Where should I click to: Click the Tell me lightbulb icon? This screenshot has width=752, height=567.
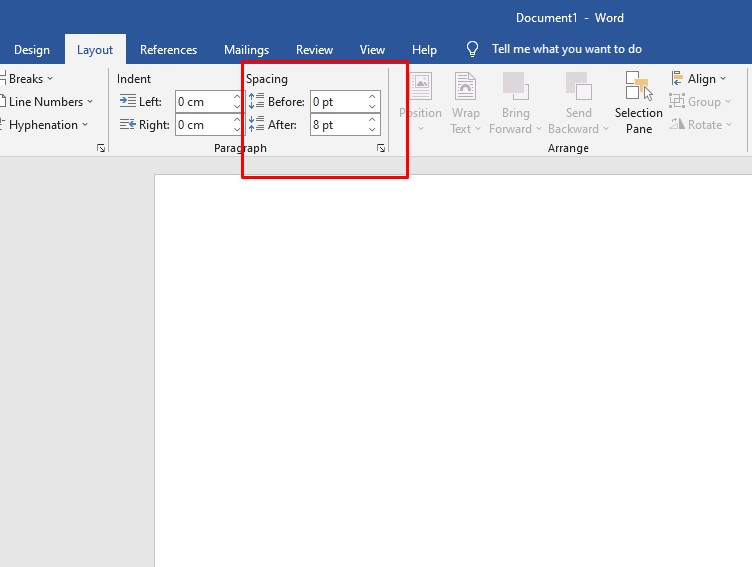pyautogui.click(x=472, y=49)
